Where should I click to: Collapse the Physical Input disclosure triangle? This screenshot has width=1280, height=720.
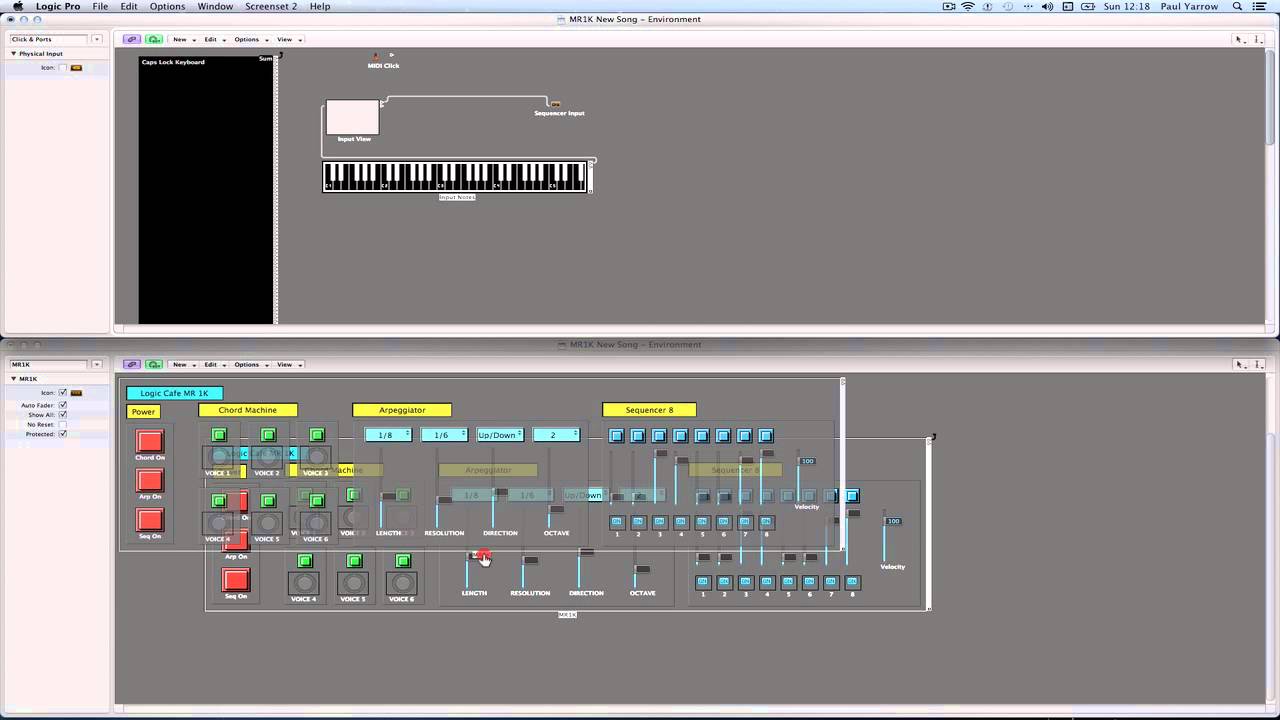pyautogui.click(x=14, y=54)
